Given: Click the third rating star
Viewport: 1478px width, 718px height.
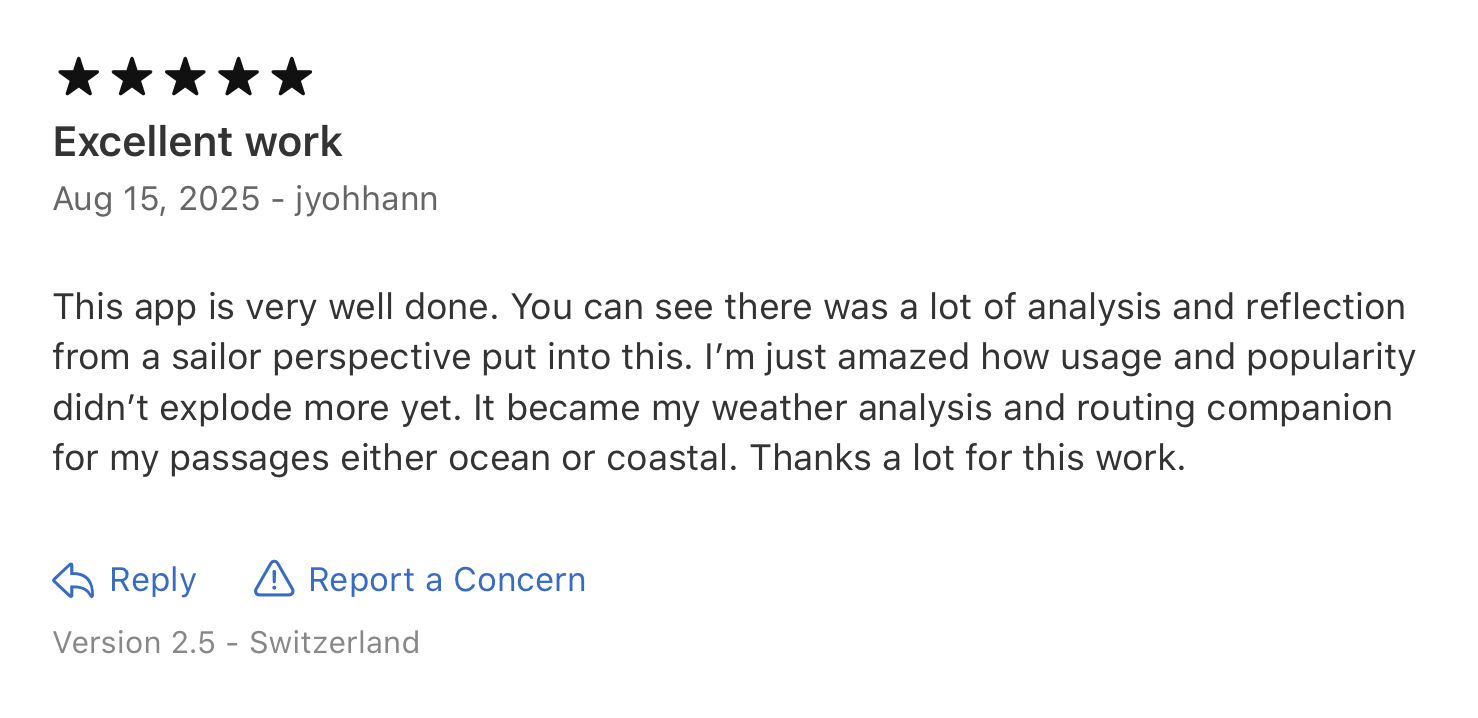Looking at the screenshot, I should coord(184,78).
